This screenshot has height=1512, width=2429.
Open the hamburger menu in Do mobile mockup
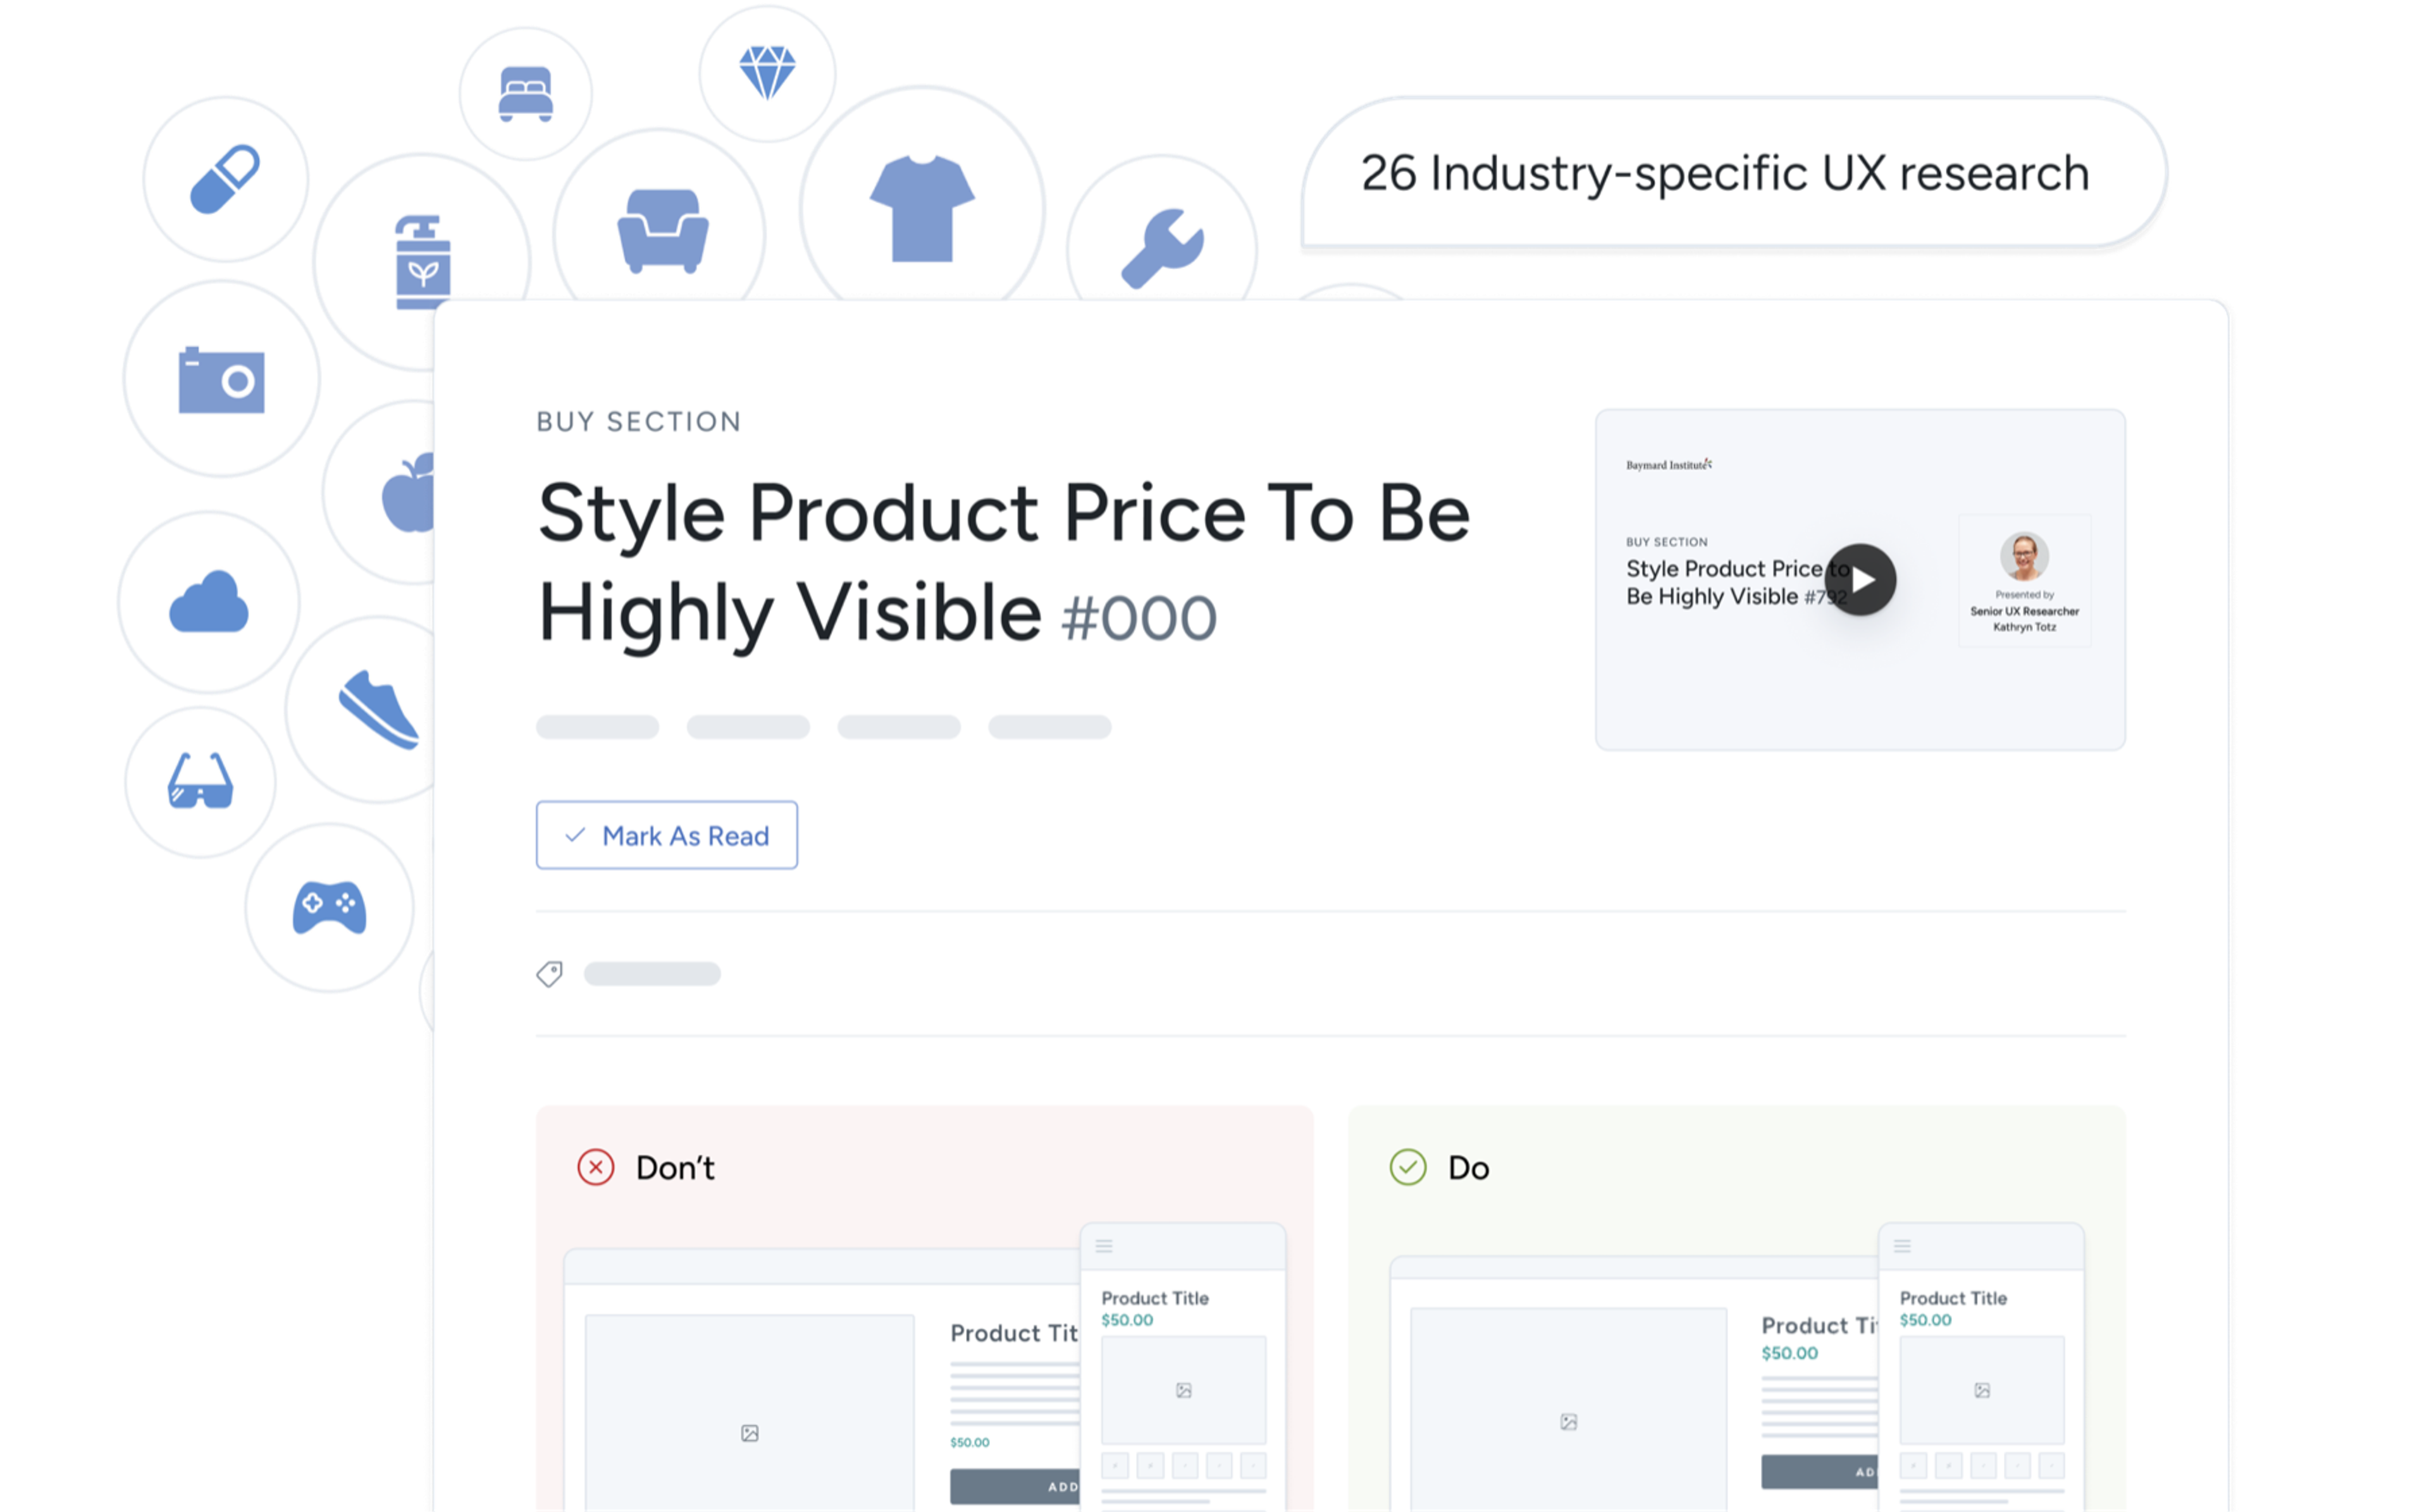pos(1902,1246)
